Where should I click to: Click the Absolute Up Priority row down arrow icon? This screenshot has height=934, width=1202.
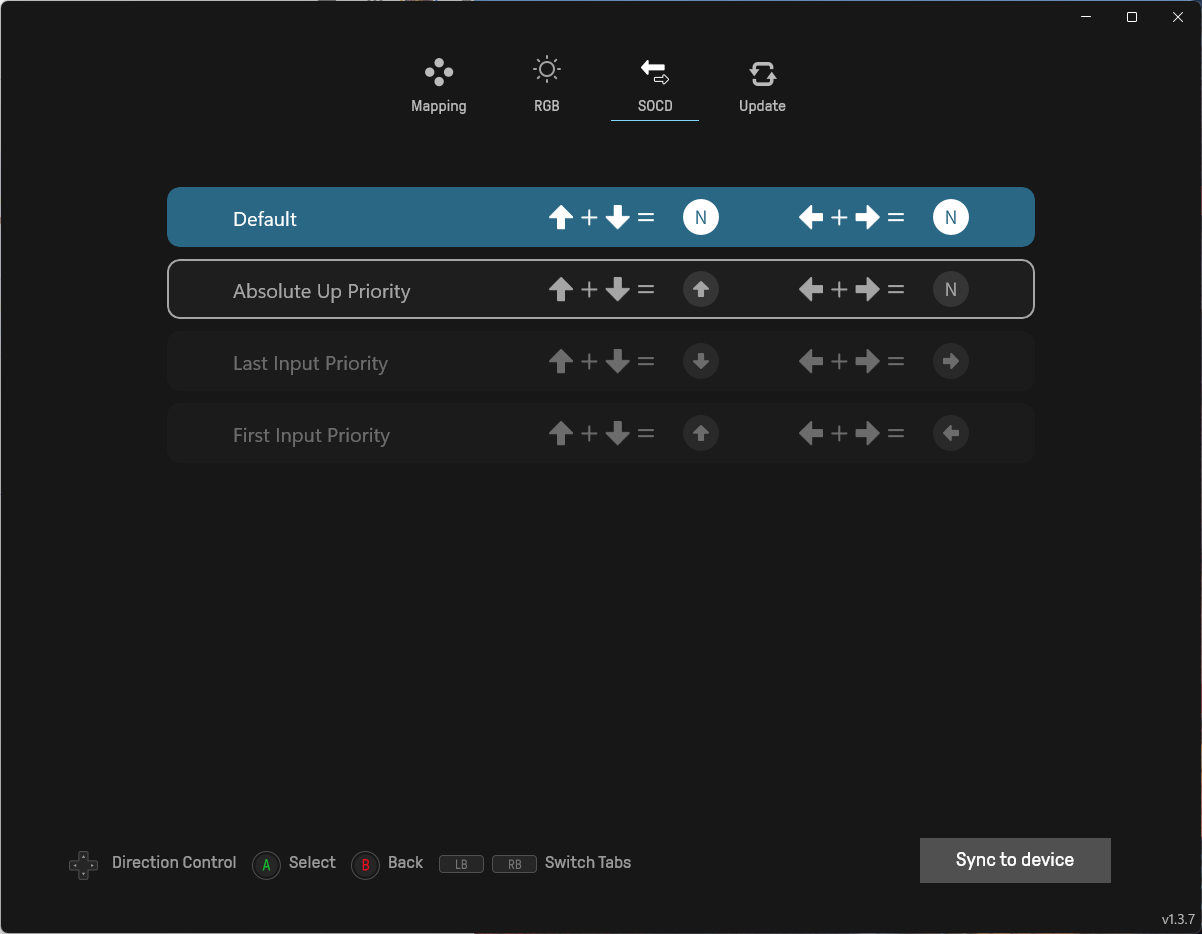pyautogui.click(x=618, y=289)
